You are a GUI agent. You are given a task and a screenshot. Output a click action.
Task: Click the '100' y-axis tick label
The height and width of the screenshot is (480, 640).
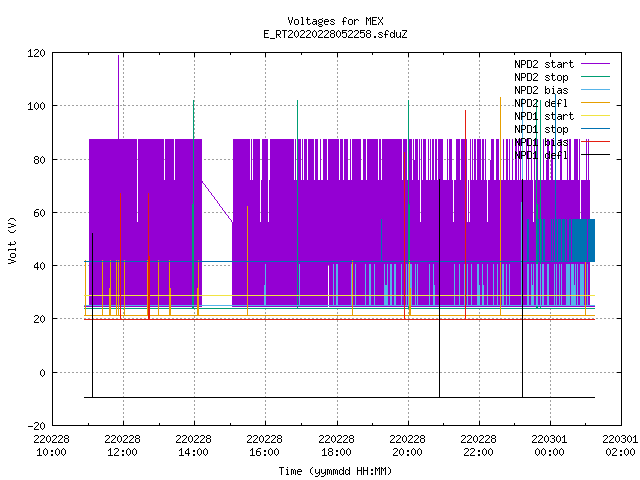tap(36, 107)
